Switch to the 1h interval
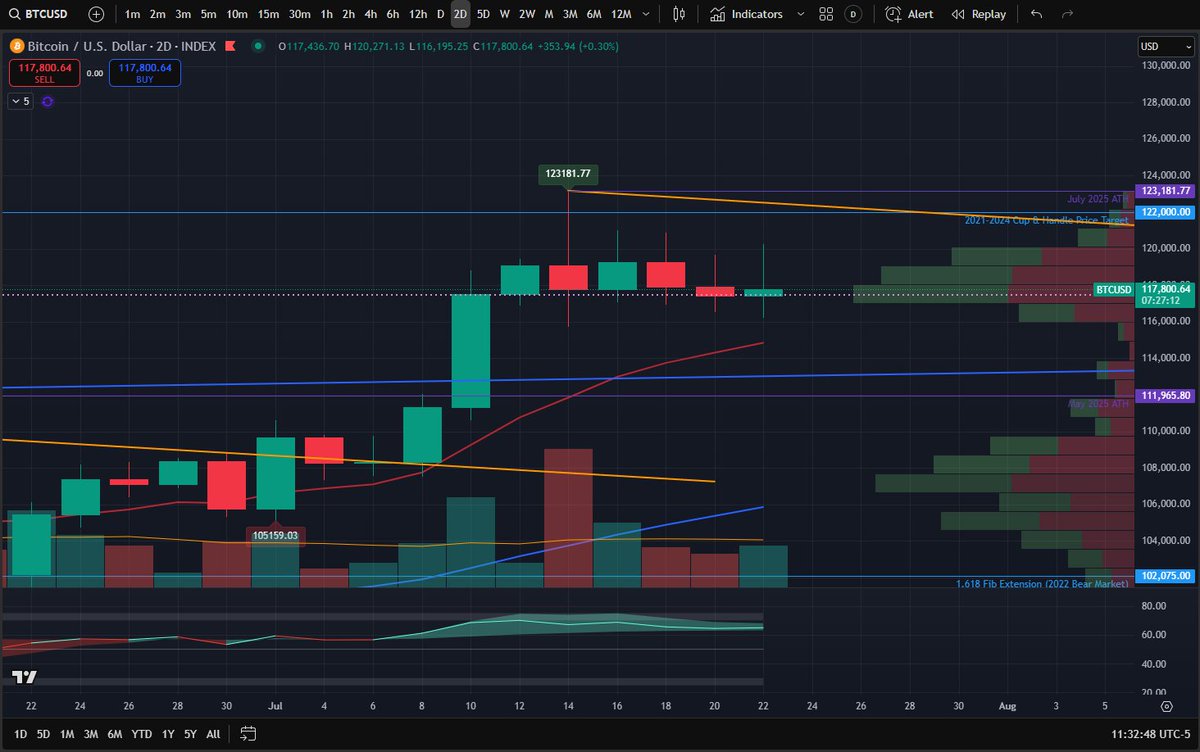1200x752 pixels. tap(326, 14)
